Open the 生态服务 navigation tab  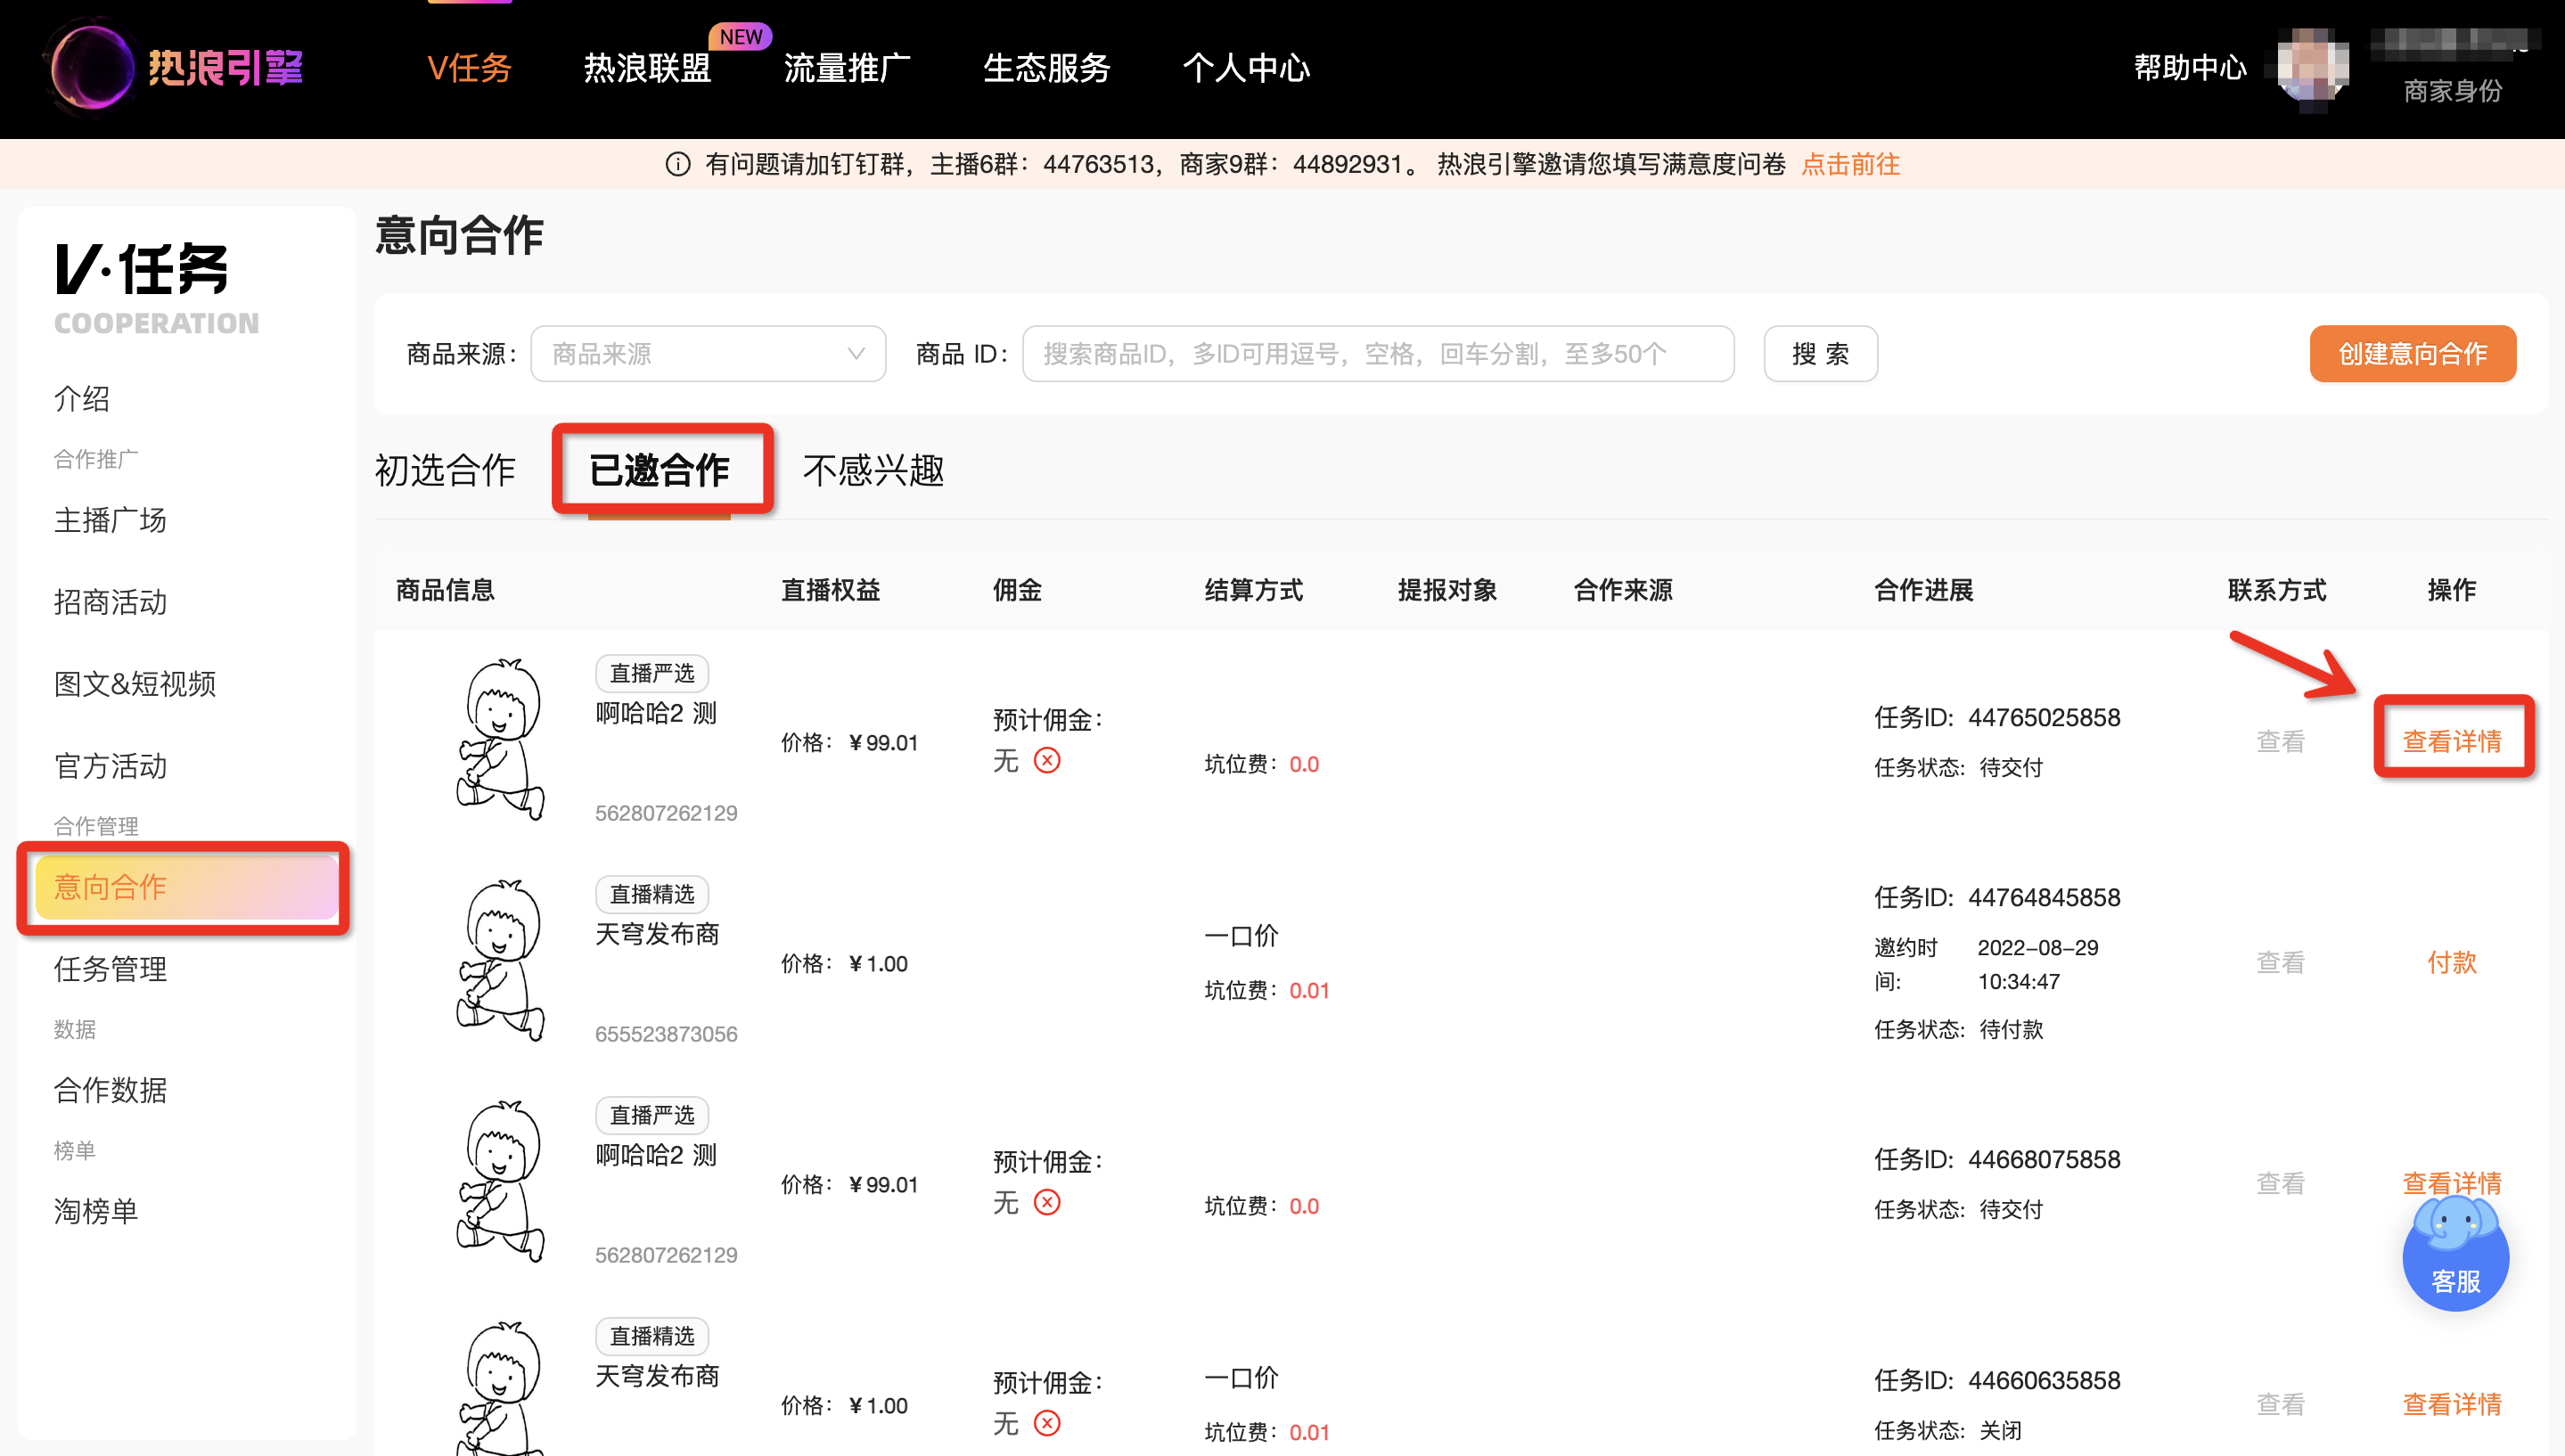click(1047, 68)
